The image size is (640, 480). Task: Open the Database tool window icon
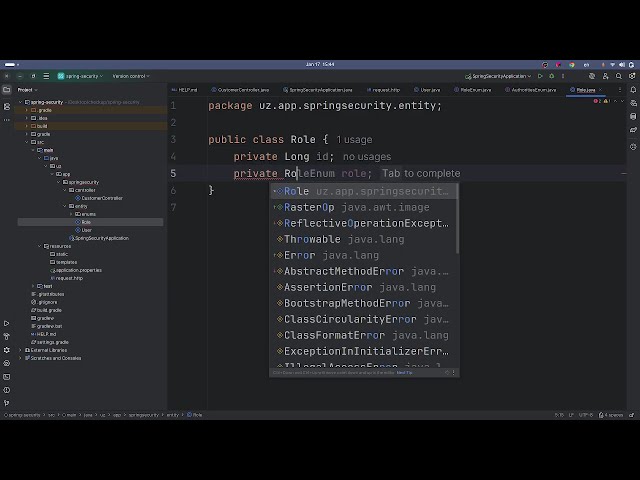click(633, 117)
